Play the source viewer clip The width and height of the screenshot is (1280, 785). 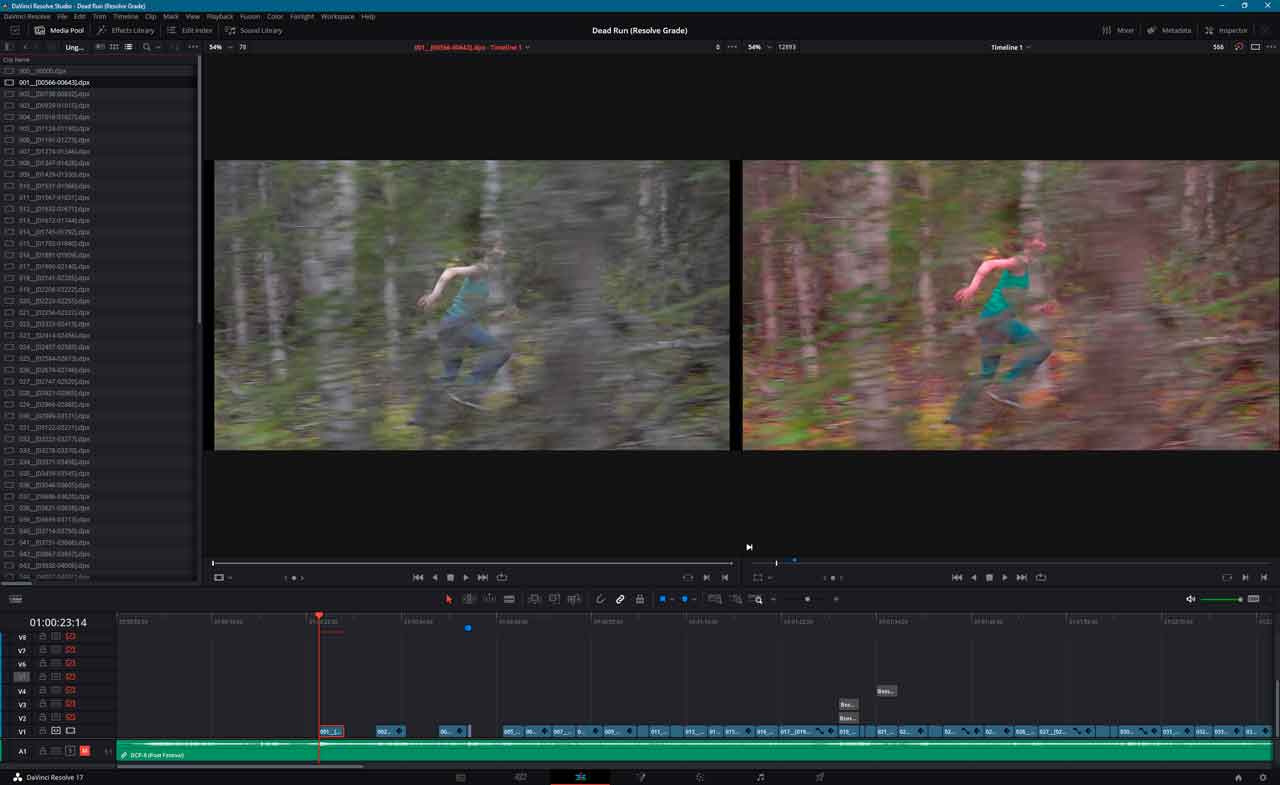[x=466, y=577]
